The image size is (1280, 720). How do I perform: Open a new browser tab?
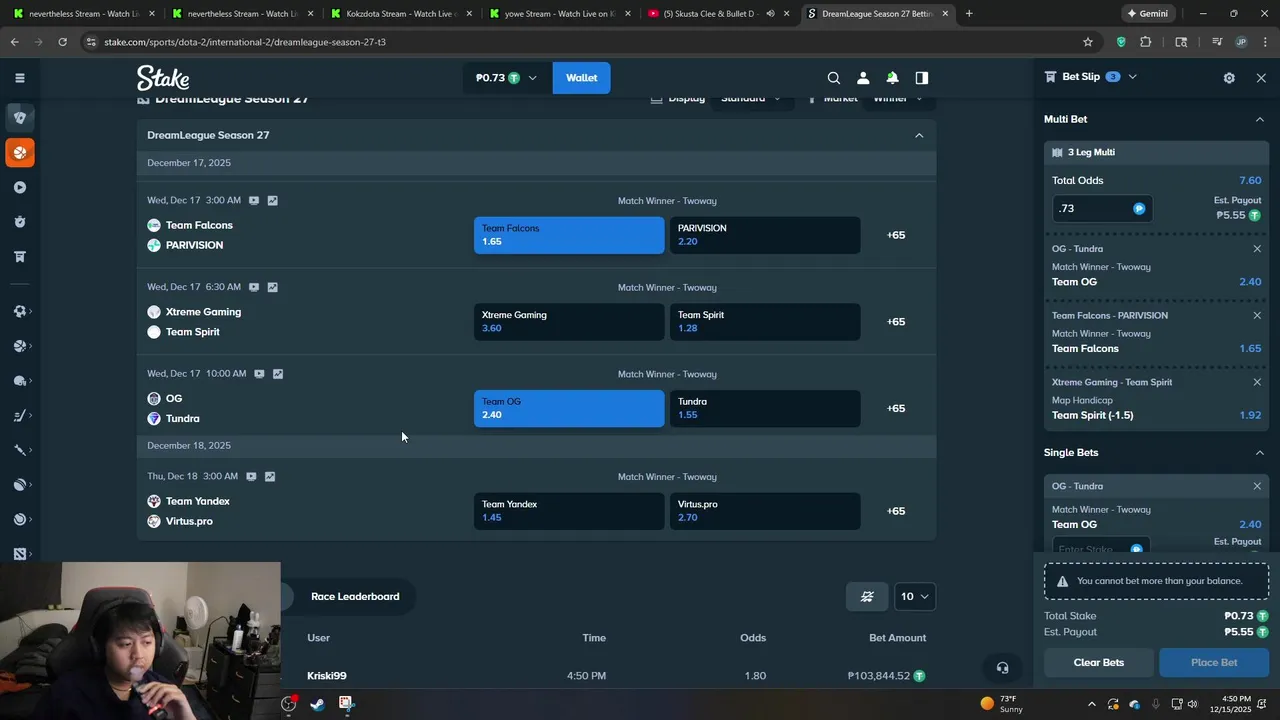[x=969, y=14]
